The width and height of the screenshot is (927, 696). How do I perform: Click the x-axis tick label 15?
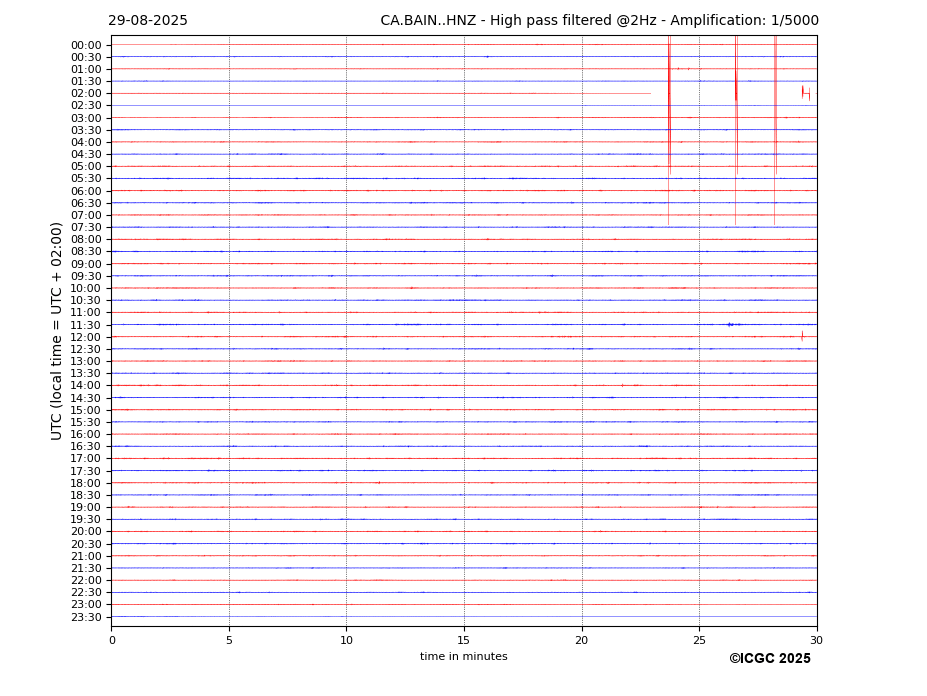pos(464,640)
